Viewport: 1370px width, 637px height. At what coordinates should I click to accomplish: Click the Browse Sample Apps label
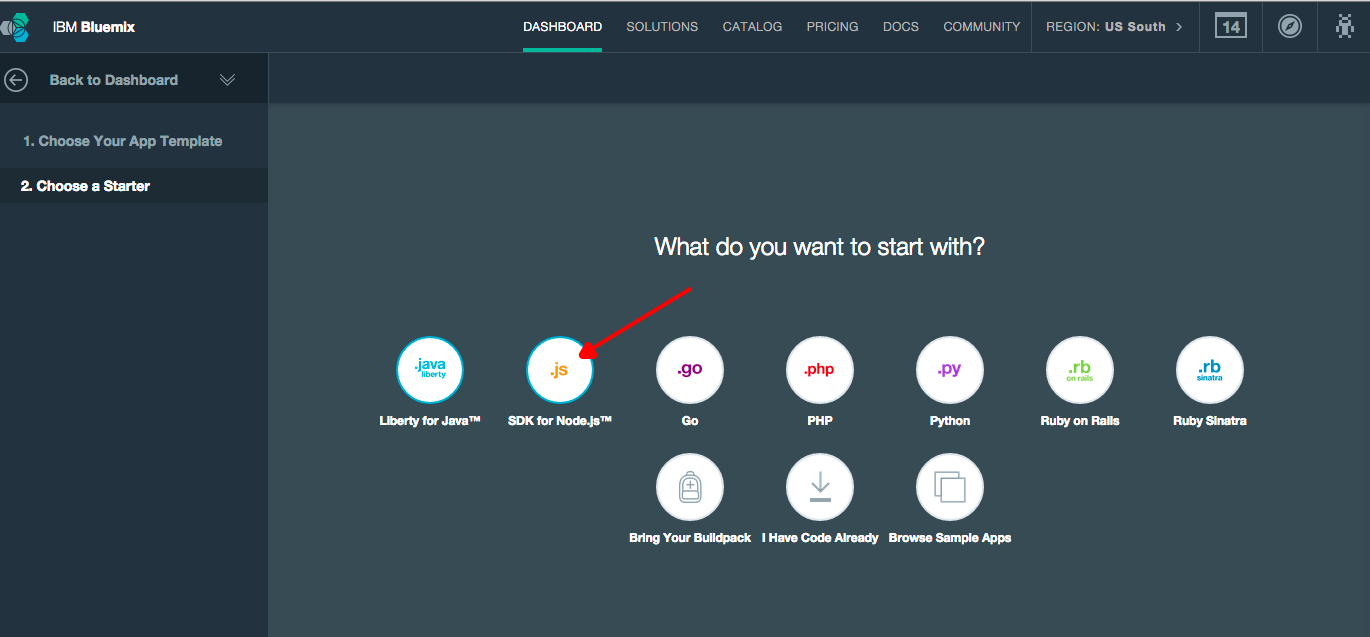[x=950, y=538]
